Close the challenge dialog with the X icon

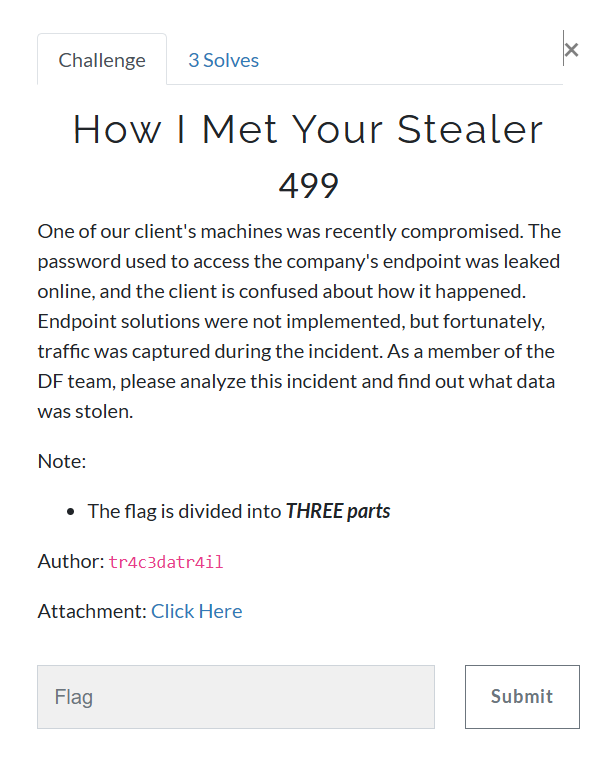point(571,50)
